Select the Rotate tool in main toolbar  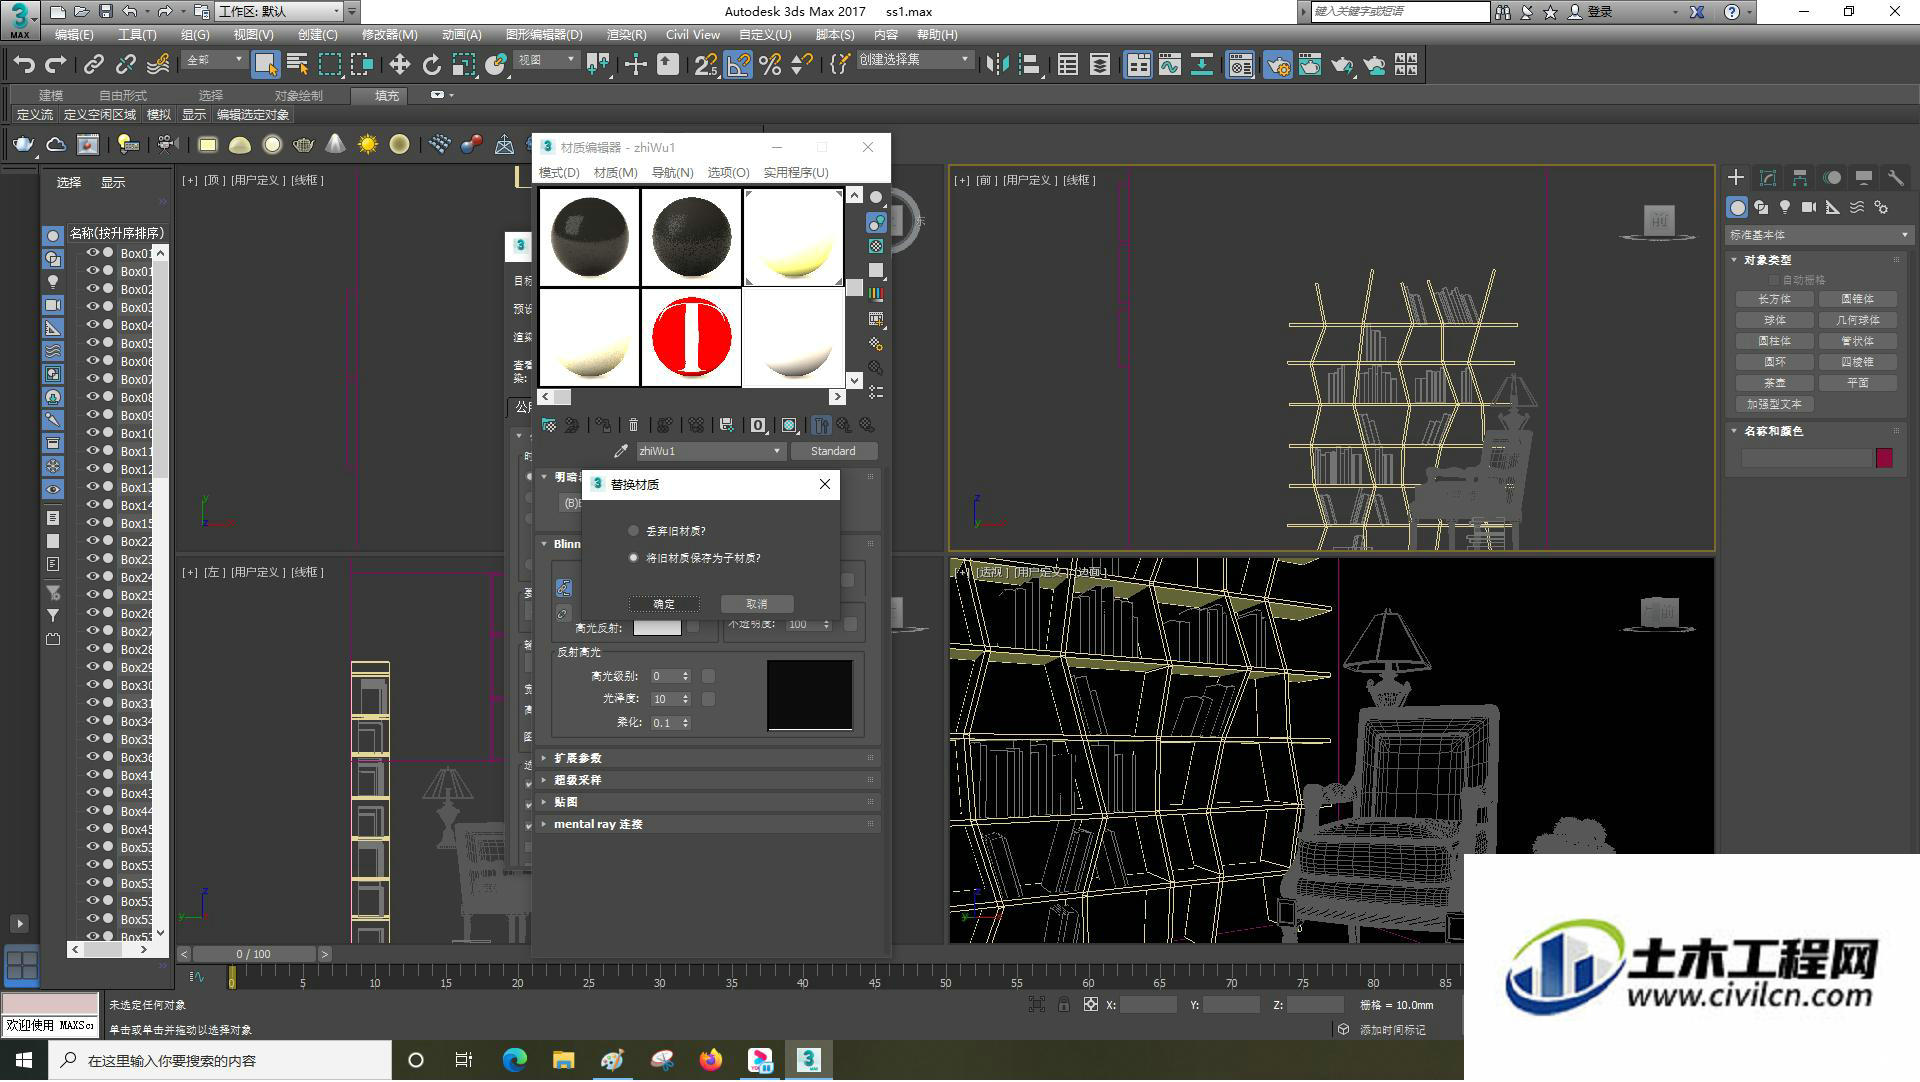coord(431,65)
